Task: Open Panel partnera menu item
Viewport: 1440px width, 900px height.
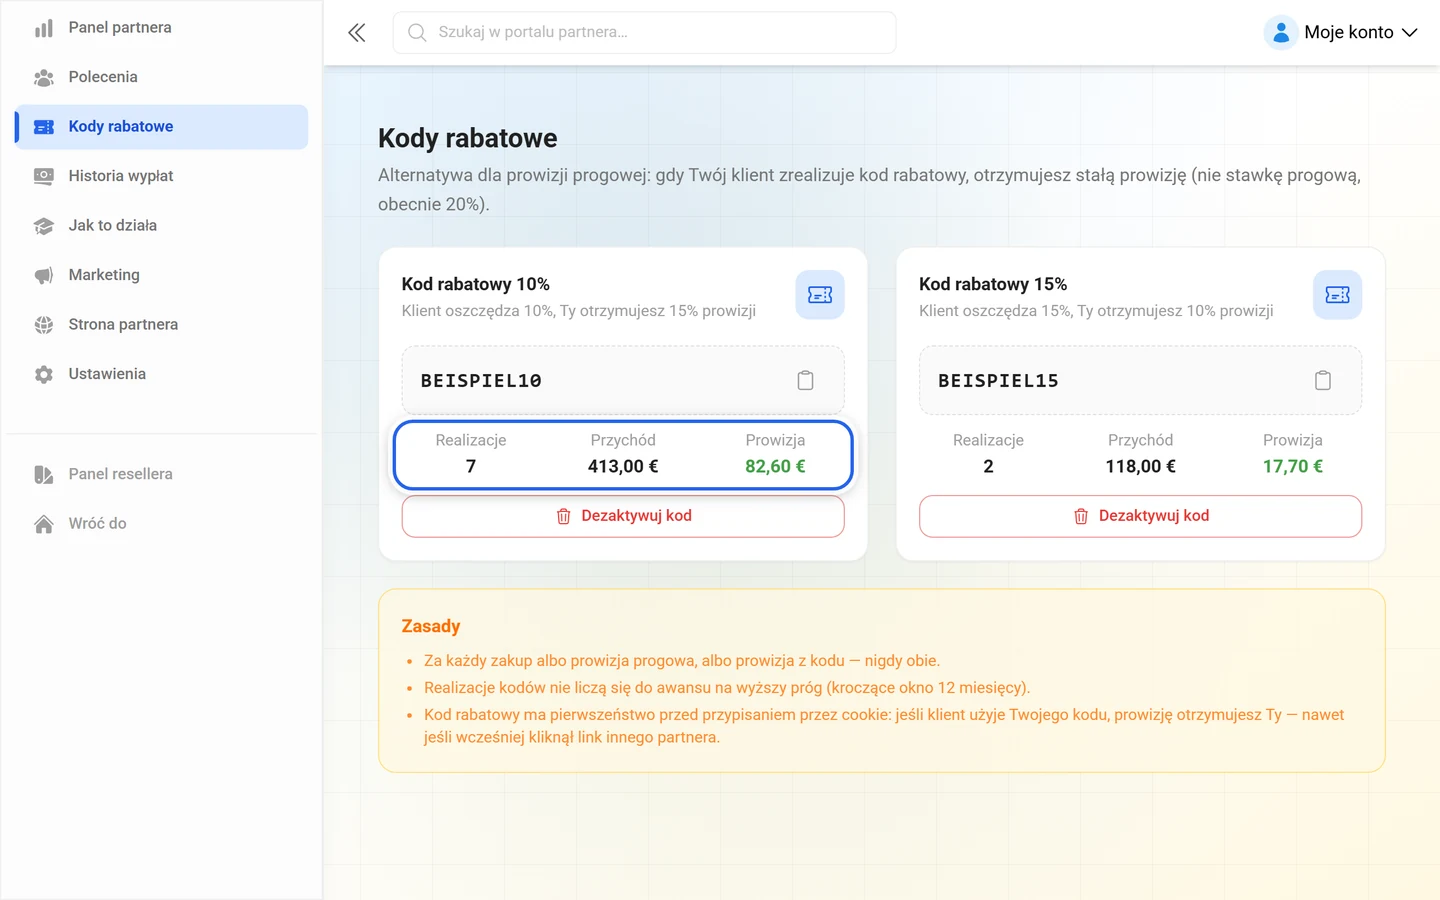Action: [x=162, y=28]
